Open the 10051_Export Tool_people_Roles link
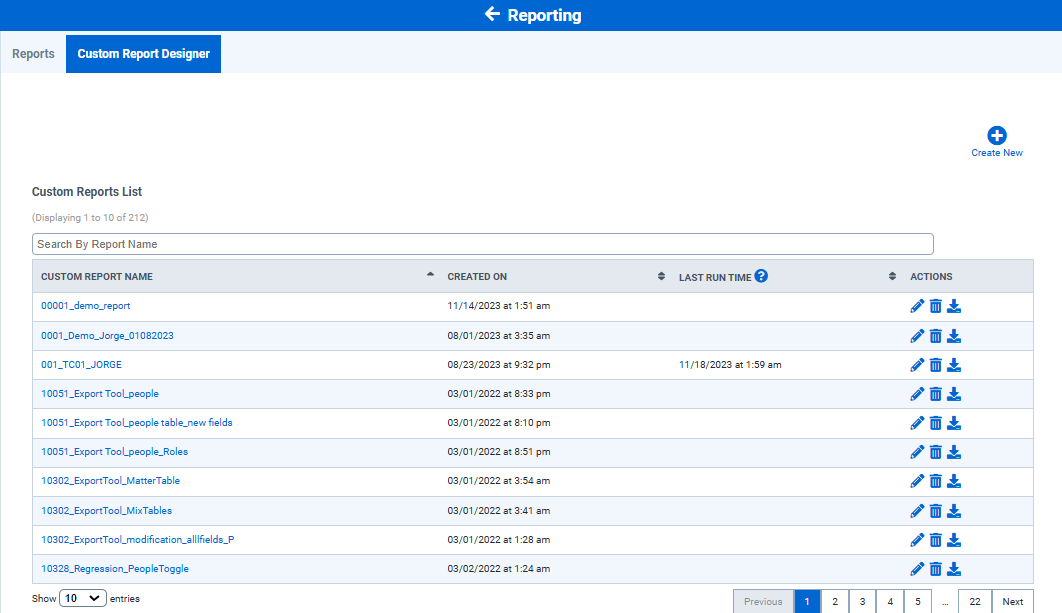The height and width of the screenshot is (613, 1062). (114, 452)
